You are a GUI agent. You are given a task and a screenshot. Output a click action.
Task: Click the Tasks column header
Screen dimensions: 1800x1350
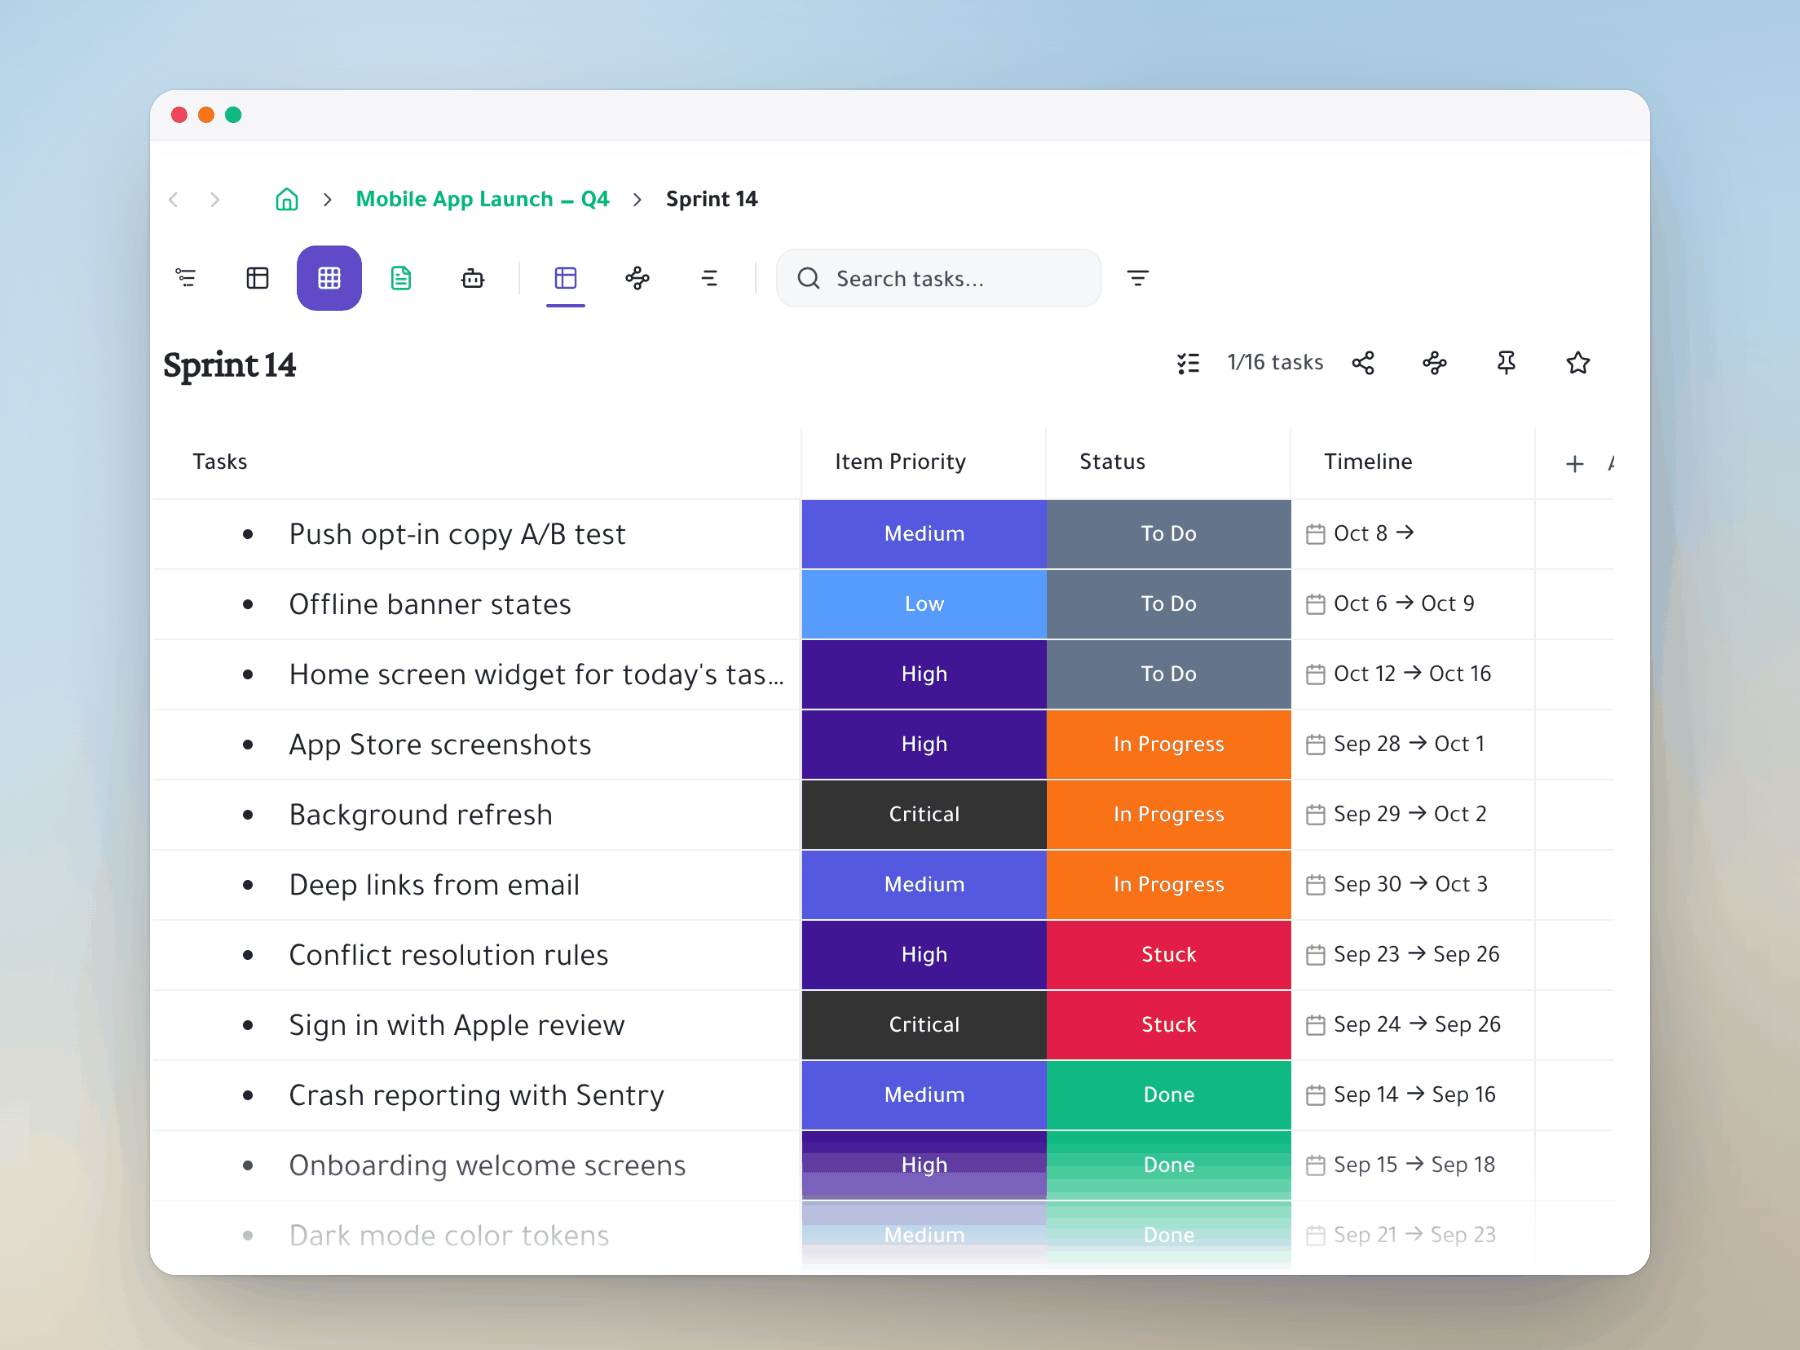pyautogui.click(x=220, y=462)
